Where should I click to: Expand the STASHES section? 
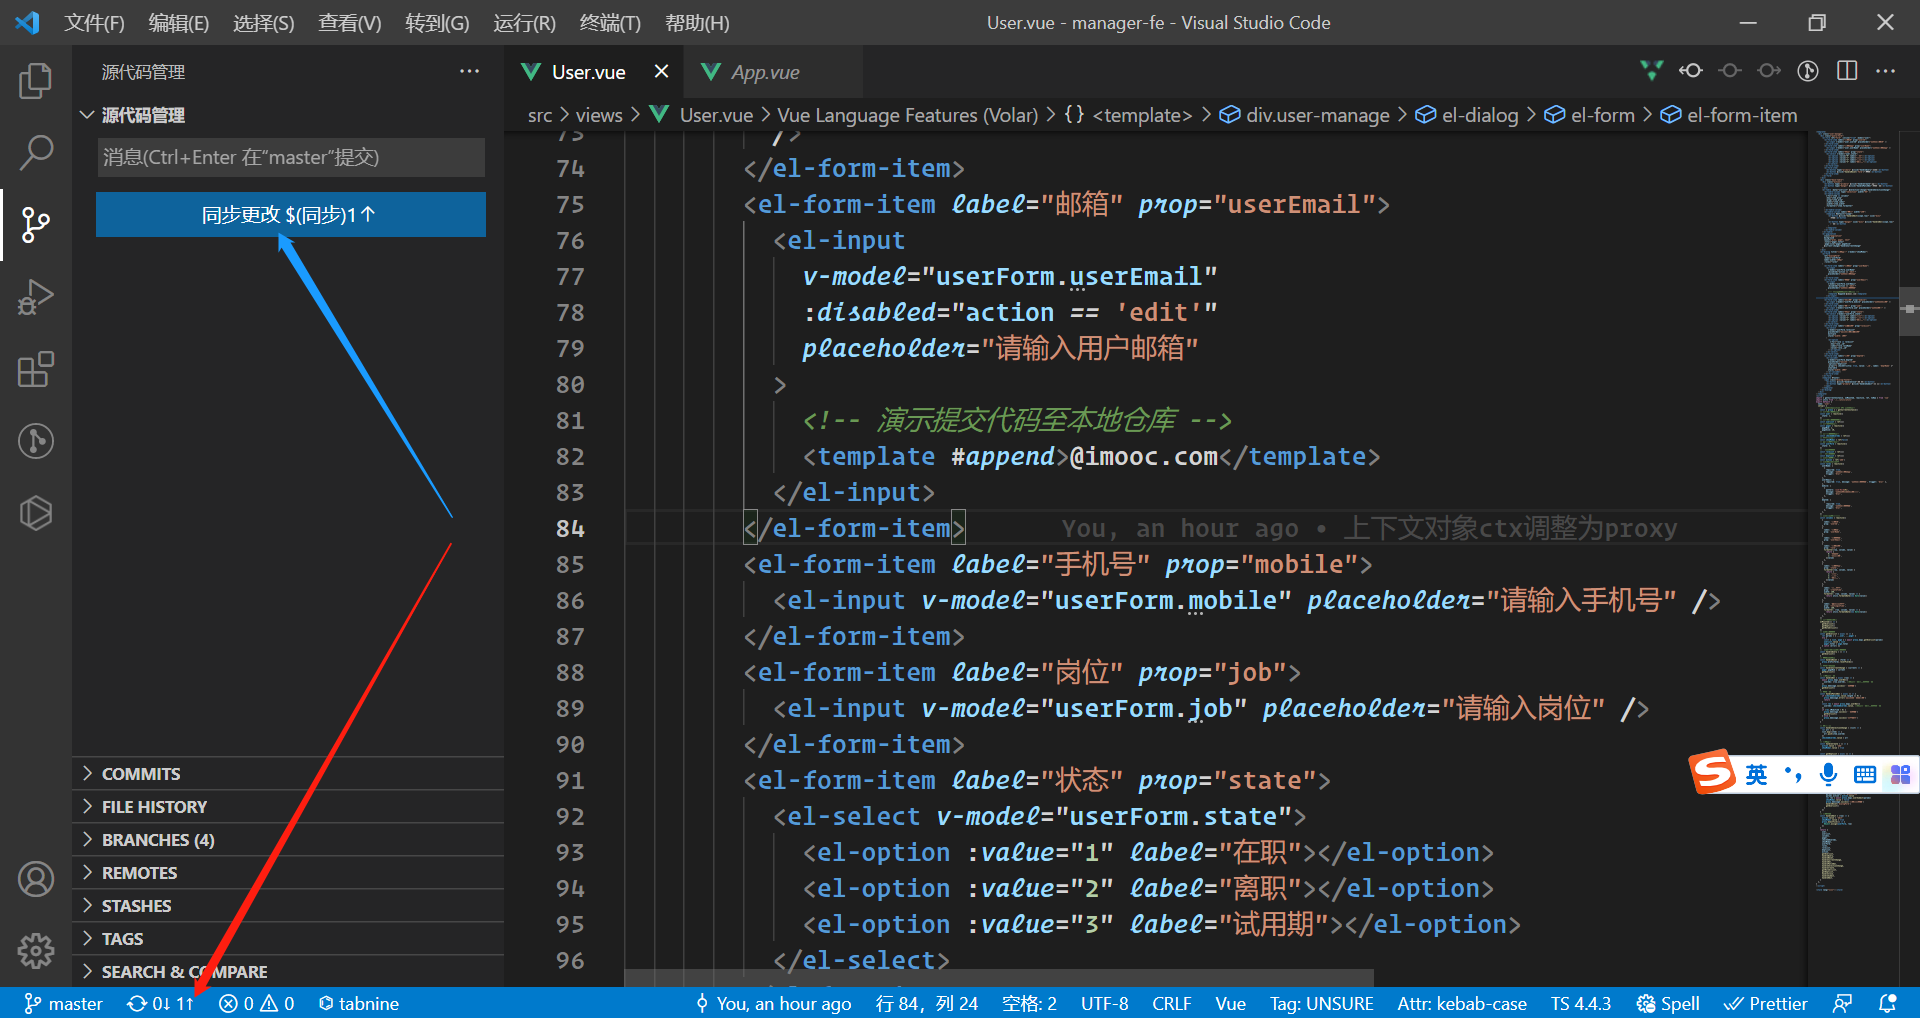pos(137,906)
